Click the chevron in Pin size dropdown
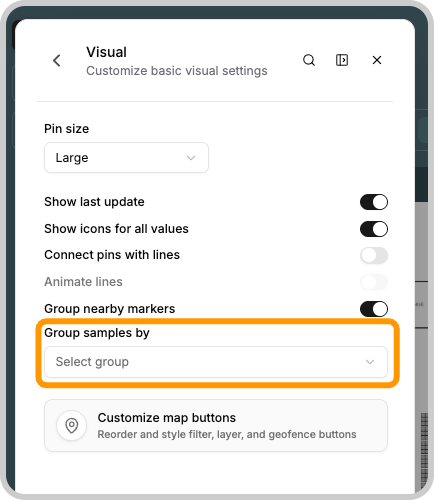The image size is (434, 500). coord(191,158)
